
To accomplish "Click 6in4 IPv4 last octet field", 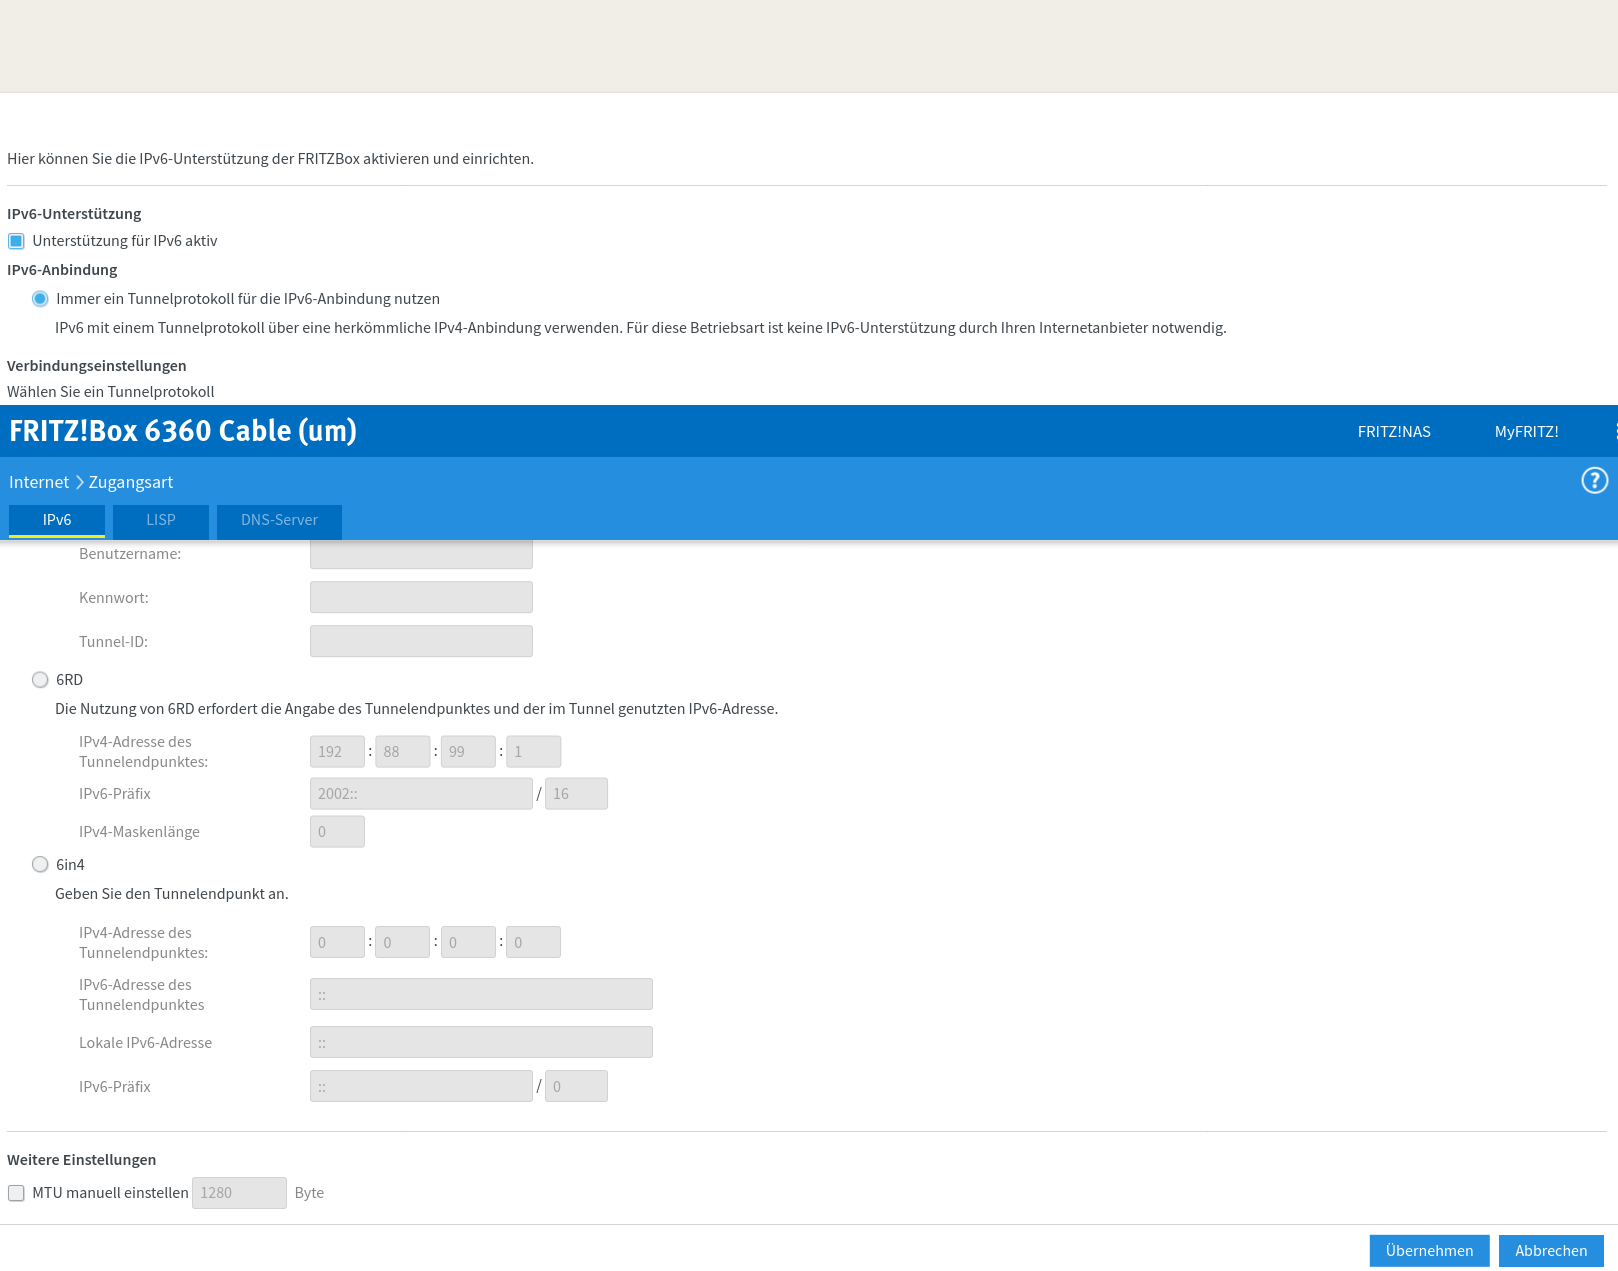I will coord(533,943).
